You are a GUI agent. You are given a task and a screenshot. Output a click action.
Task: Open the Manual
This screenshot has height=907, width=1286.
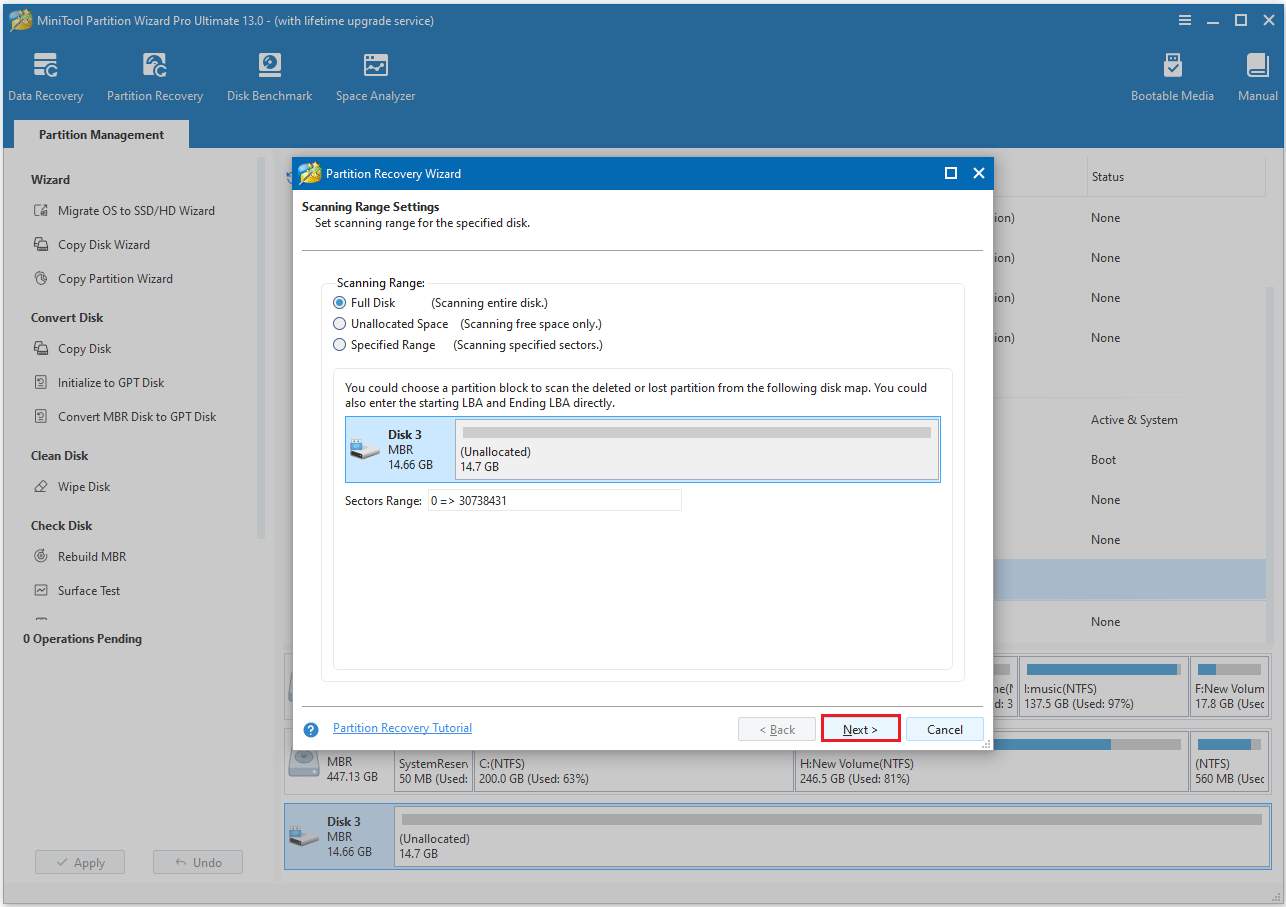(1257, 78)
